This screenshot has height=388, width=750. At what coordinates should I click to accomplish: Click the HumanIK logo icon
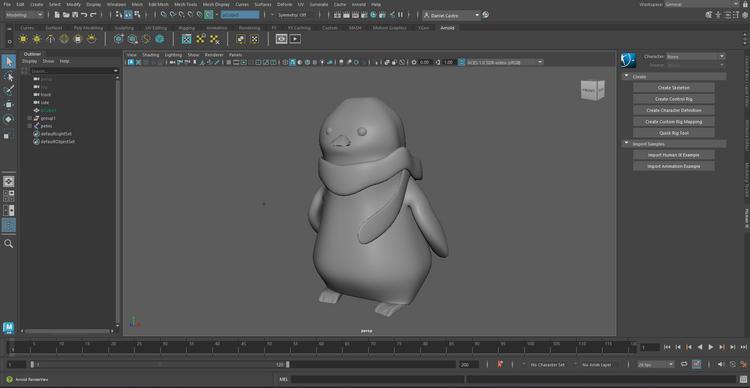click(628, 60)
